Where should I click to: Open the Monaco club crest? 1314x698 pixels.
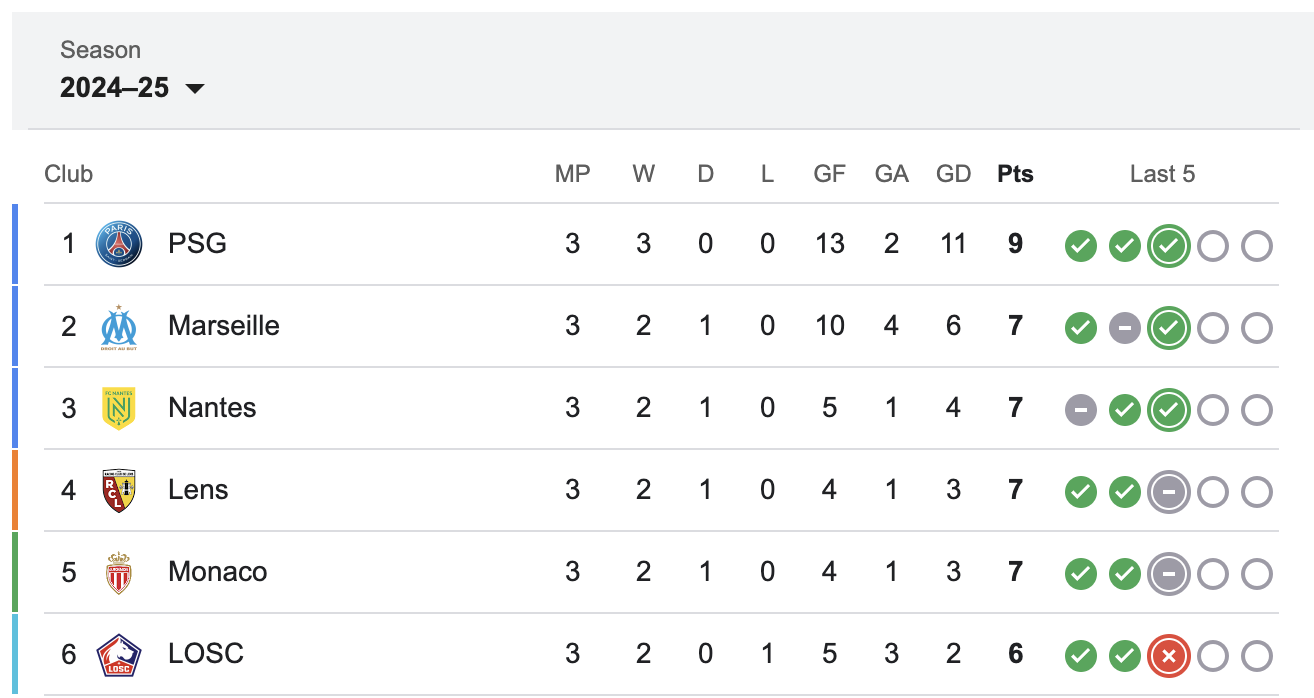[119, 572]
